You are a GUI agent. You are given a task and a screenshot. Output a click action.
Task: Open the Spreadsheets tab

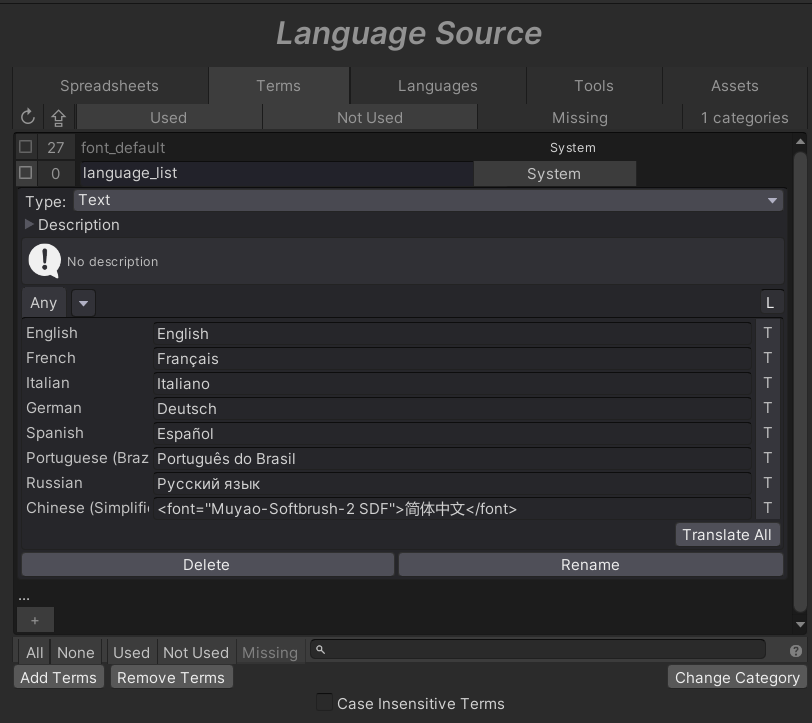click(109, 86)
